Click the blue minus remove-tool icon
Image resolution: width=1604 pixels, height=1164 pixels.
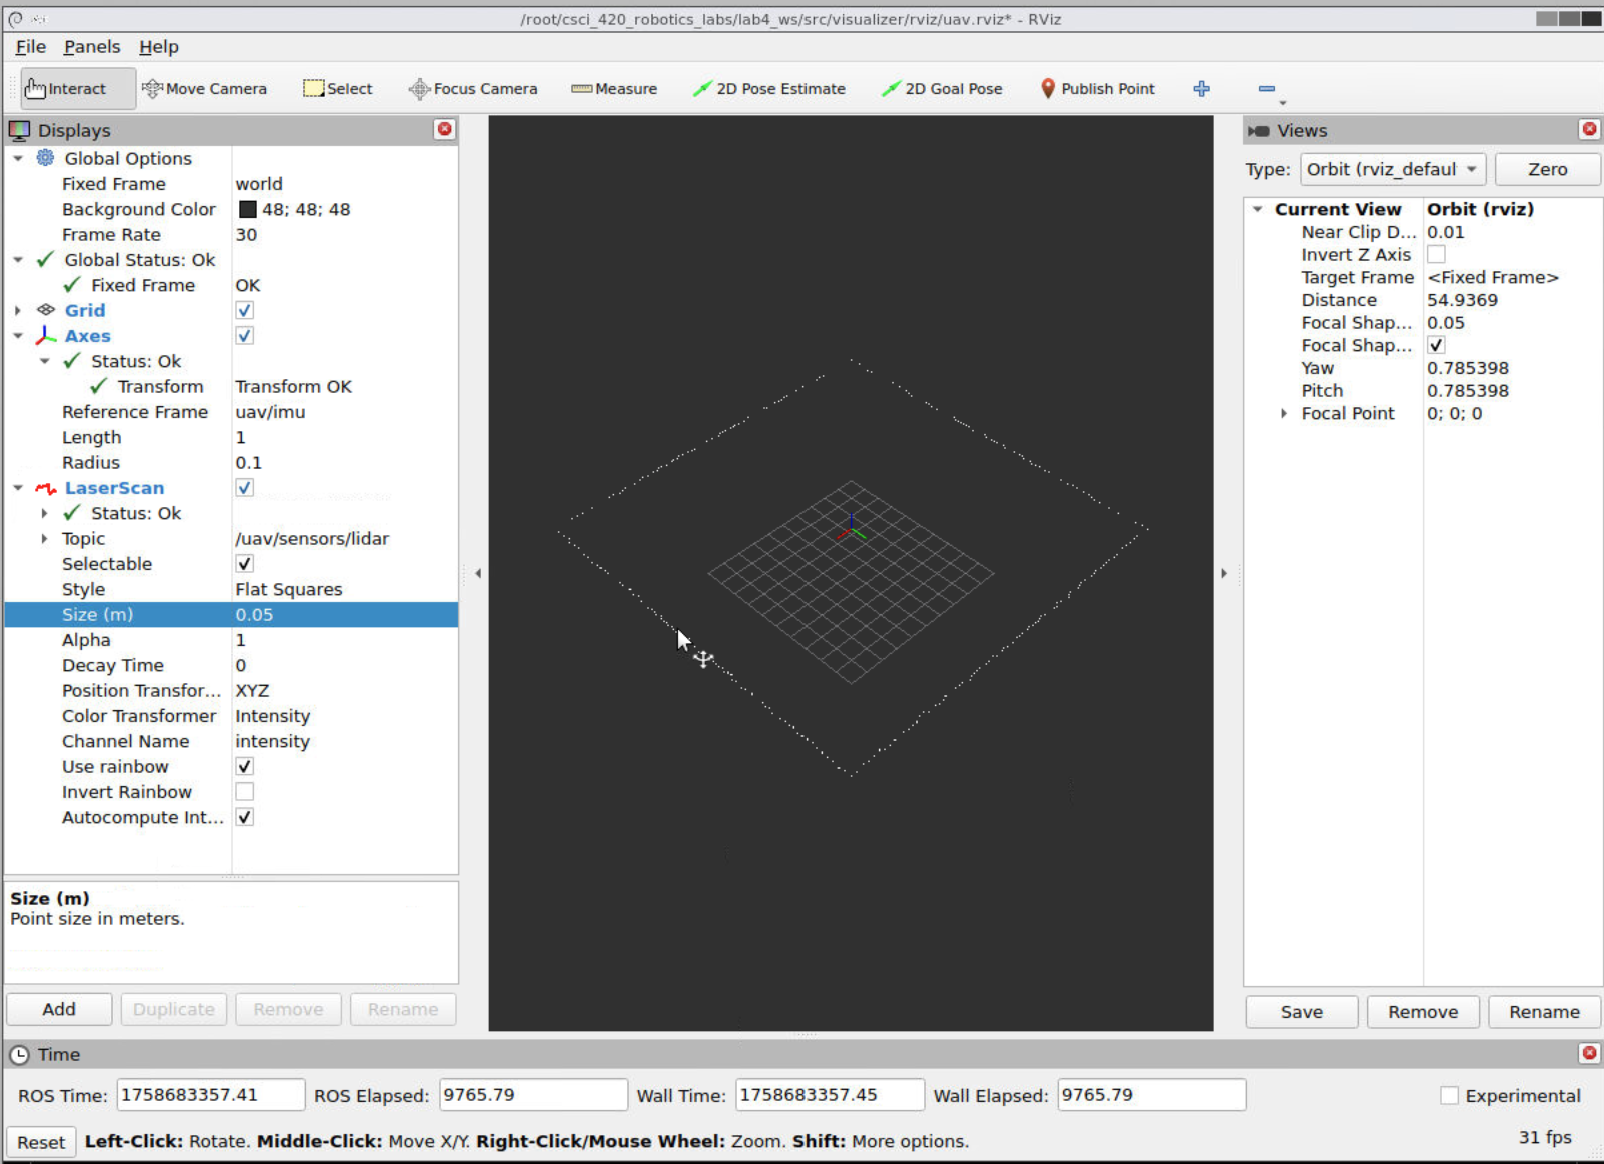coord(1266,89)
